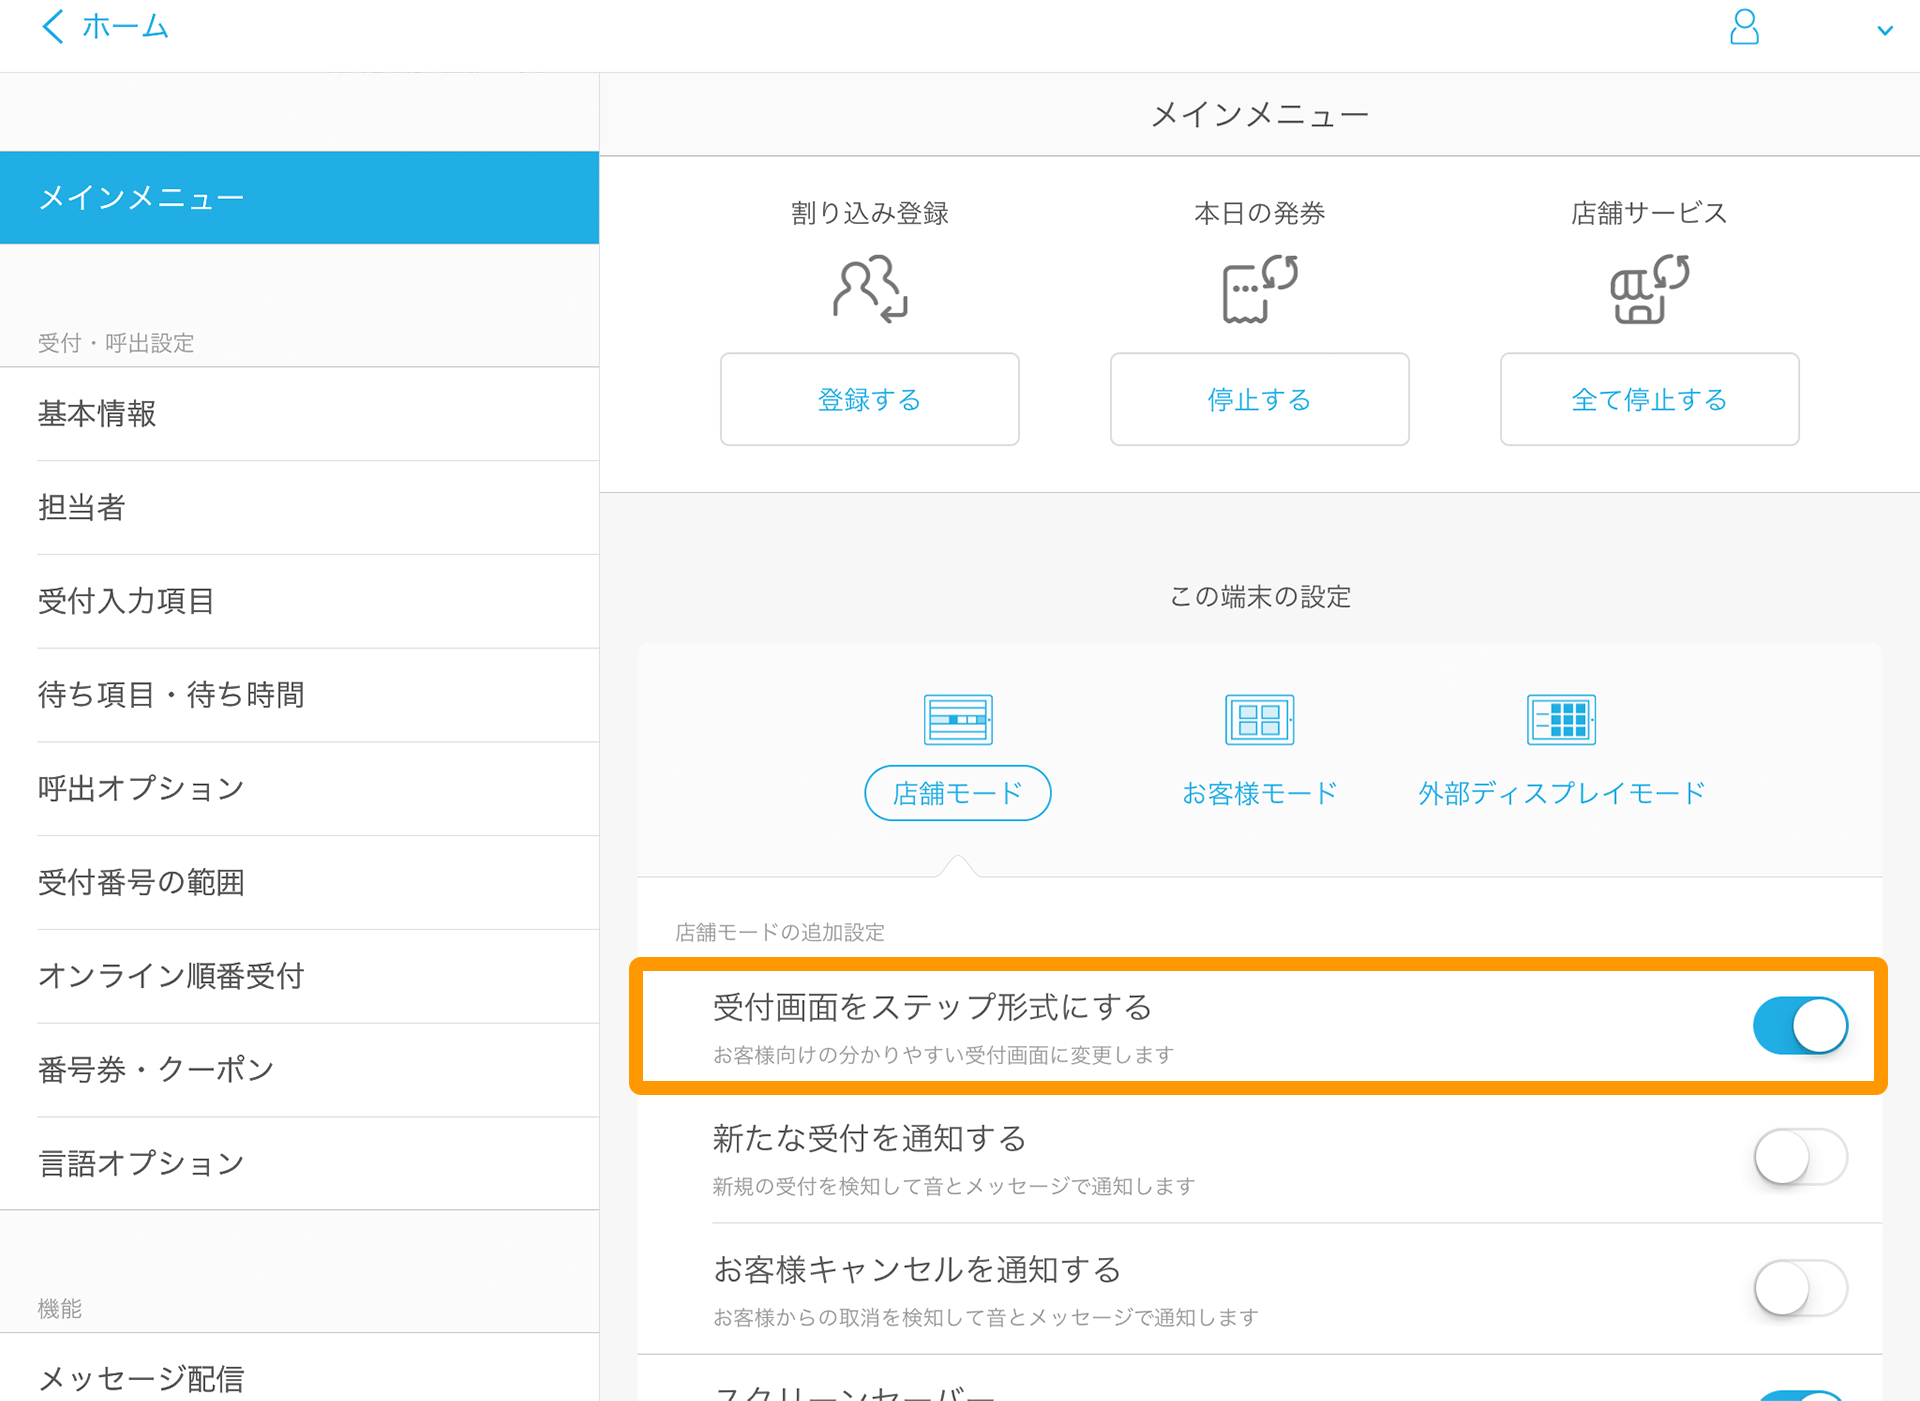The image size is (1920, 1401).
Task: Click the 割り込み登録 people icon
Action: [x=869, y=289]
